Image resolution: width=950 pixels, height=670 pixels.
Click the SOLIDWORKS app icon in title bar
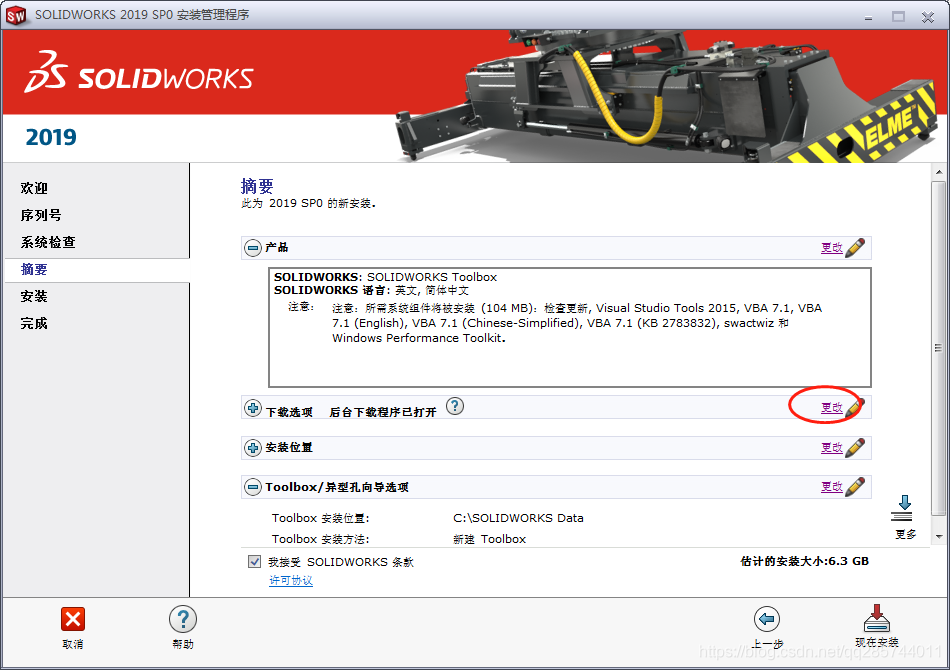pos(16,15)
